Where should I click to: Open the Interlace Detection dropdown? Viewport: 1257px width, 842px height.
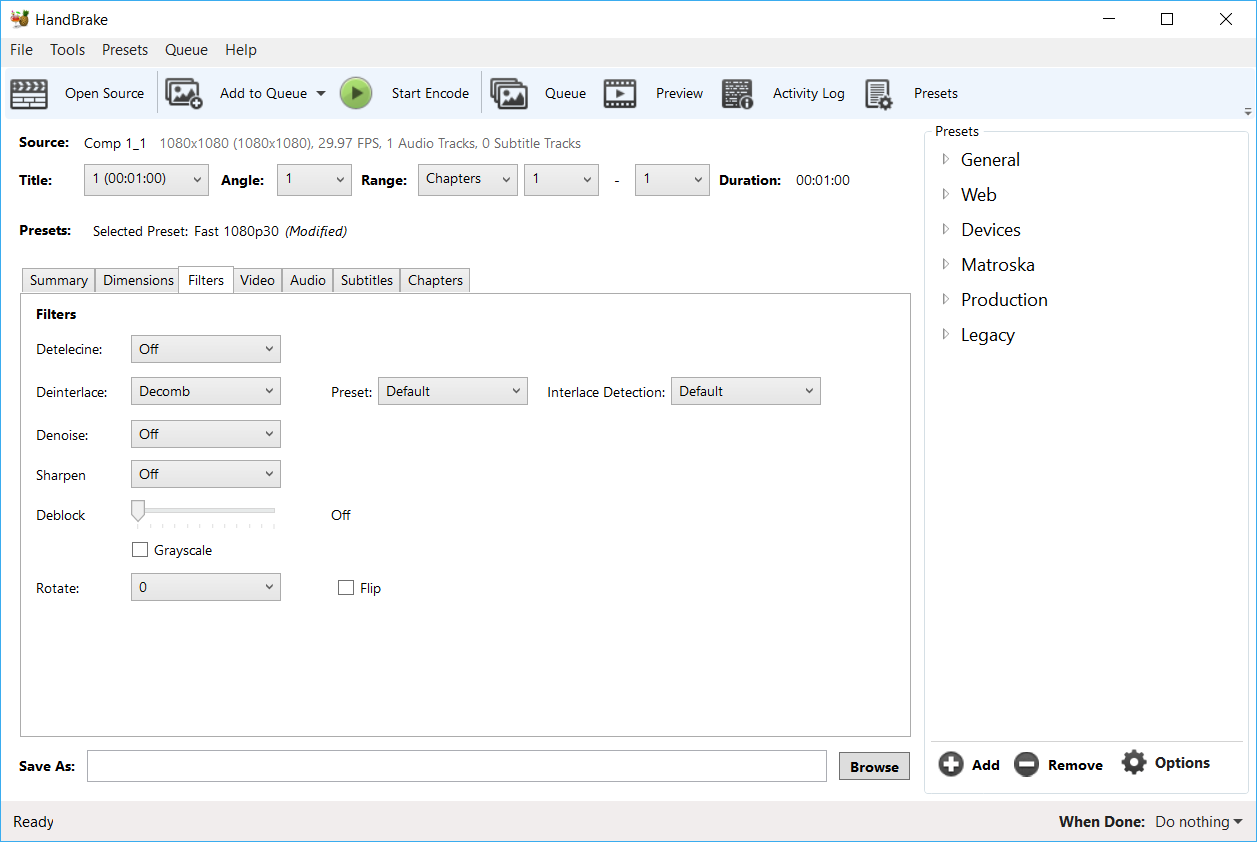[746, 391]
